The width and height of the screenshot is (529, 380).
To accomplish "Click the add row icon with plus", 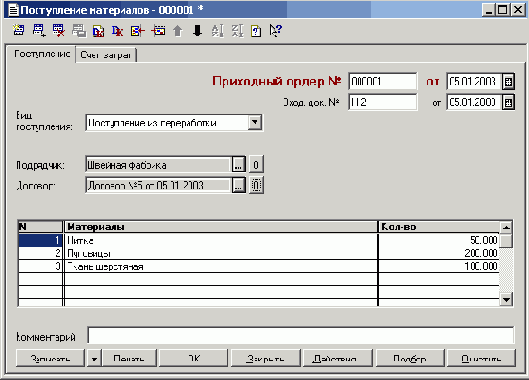I will coord(39,30).
